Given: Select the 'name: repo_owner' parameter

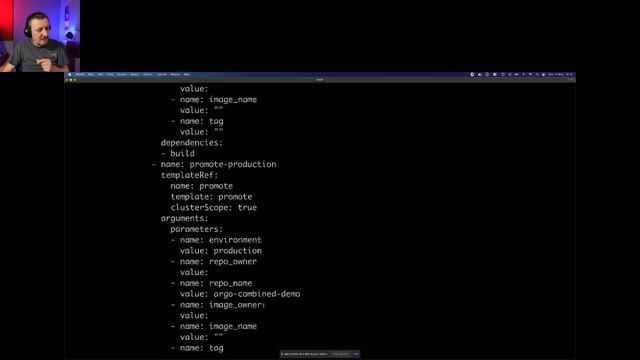Looking at the screenshot, I should [214, 262].
